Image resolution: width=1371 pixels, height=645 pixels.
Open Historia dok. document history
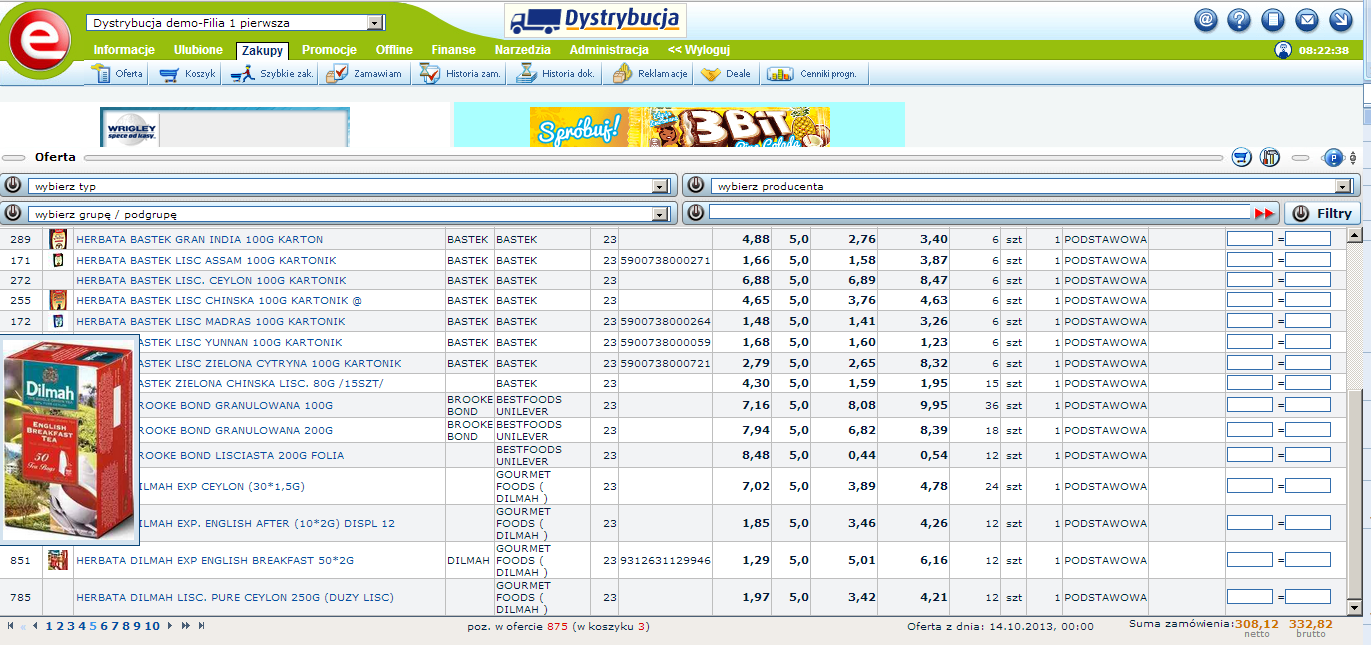click(556, 74)
